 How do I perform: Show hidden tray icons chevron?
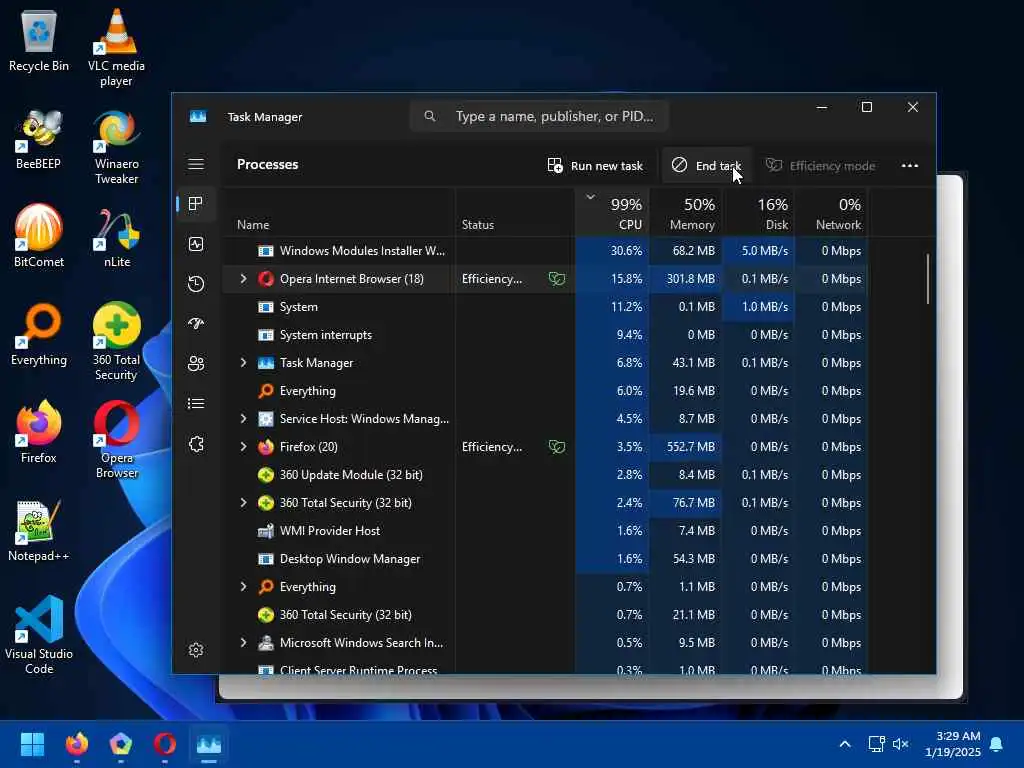point(844,744)
